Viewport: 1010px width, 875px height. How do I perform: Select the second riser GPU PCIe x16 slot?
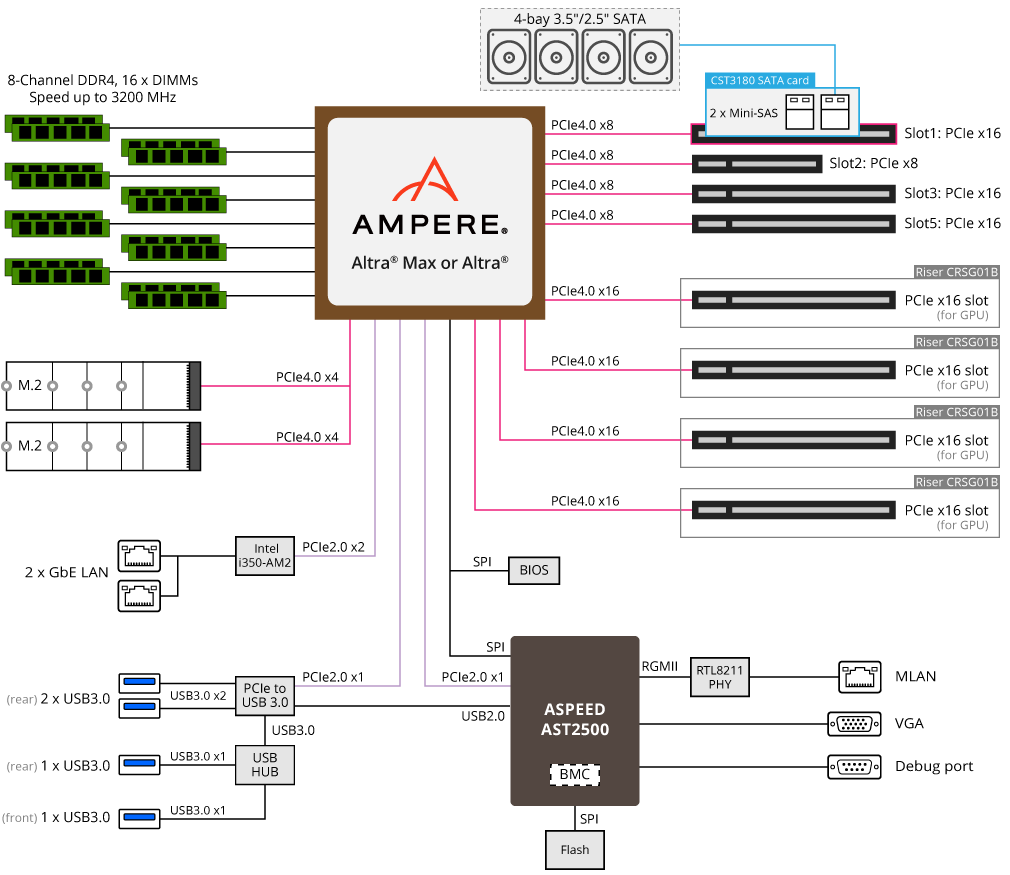[794, 370]
